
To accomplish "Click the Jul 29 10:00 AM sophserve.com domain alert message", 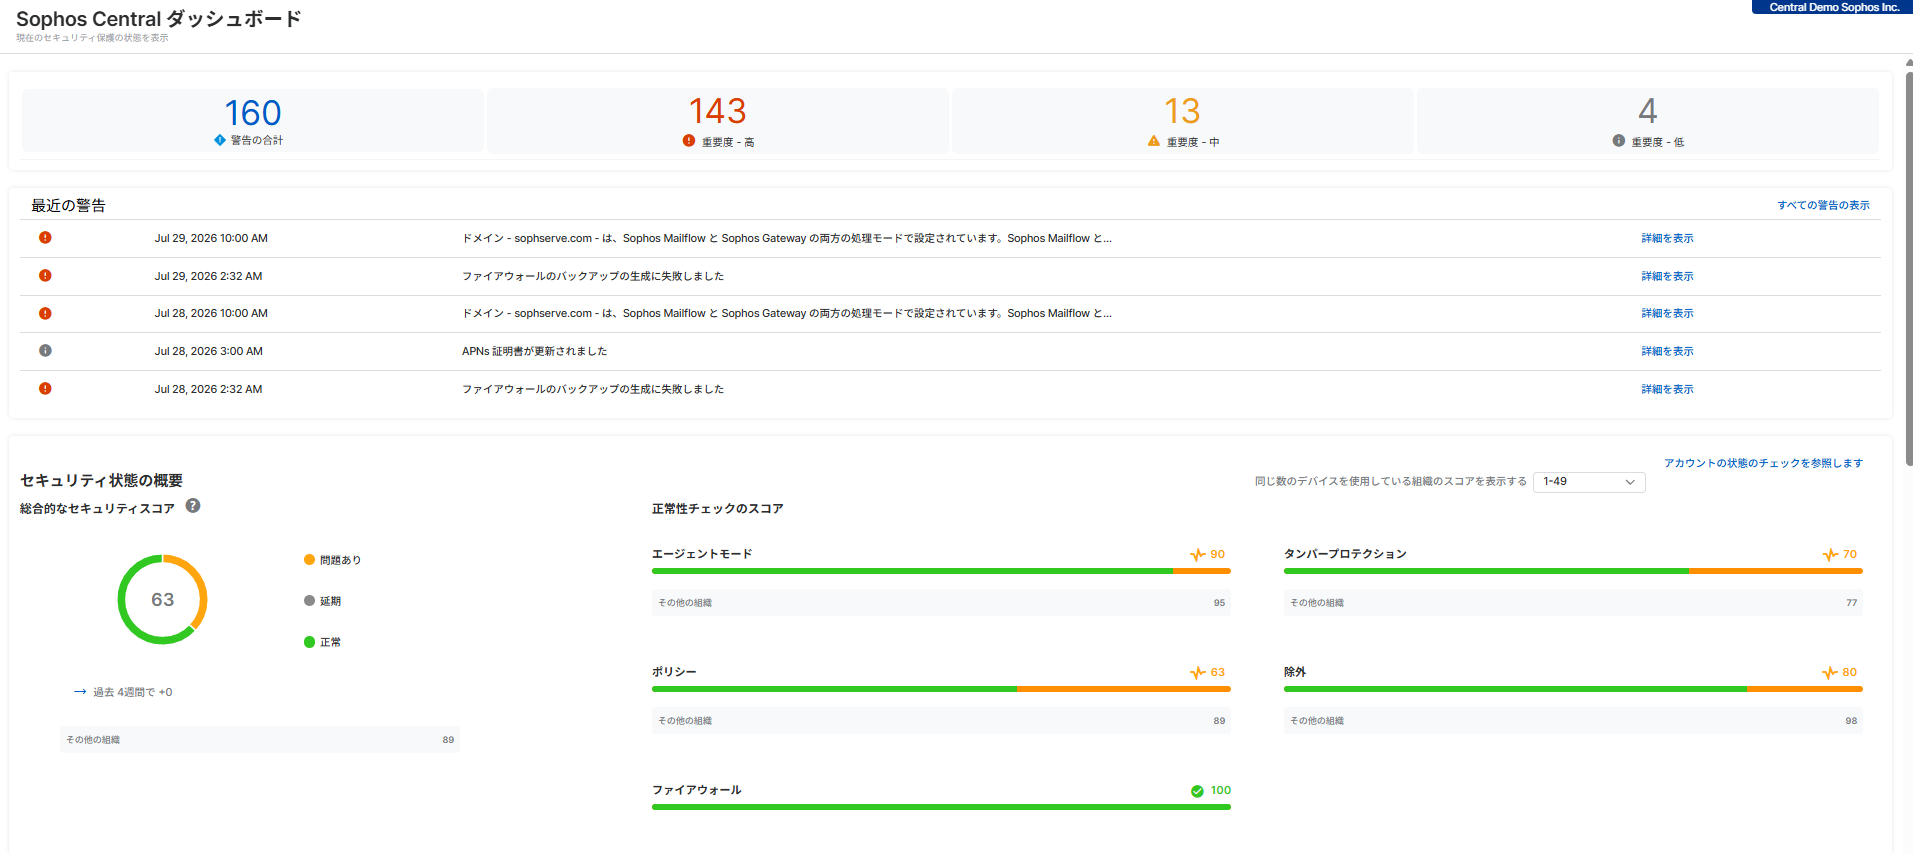I will [787, 238].
